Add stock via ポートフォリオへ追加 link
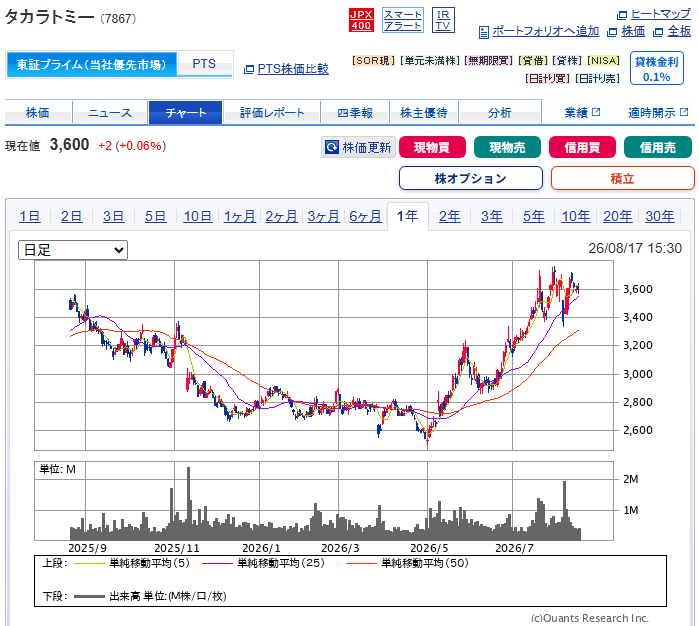 (x=545, y=31)
